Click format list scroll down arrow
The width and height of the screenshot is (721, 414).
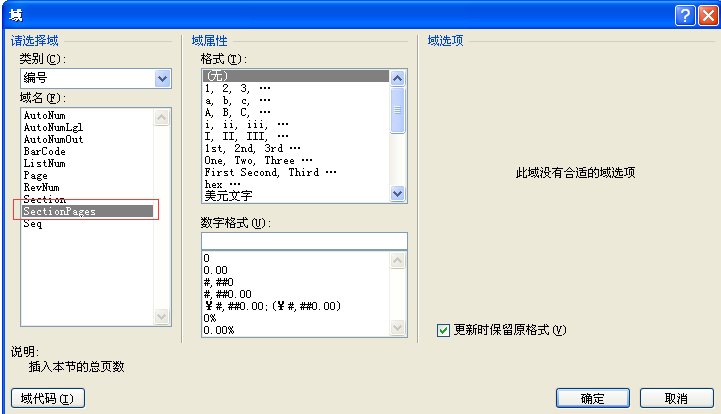[x=398, y=194]
